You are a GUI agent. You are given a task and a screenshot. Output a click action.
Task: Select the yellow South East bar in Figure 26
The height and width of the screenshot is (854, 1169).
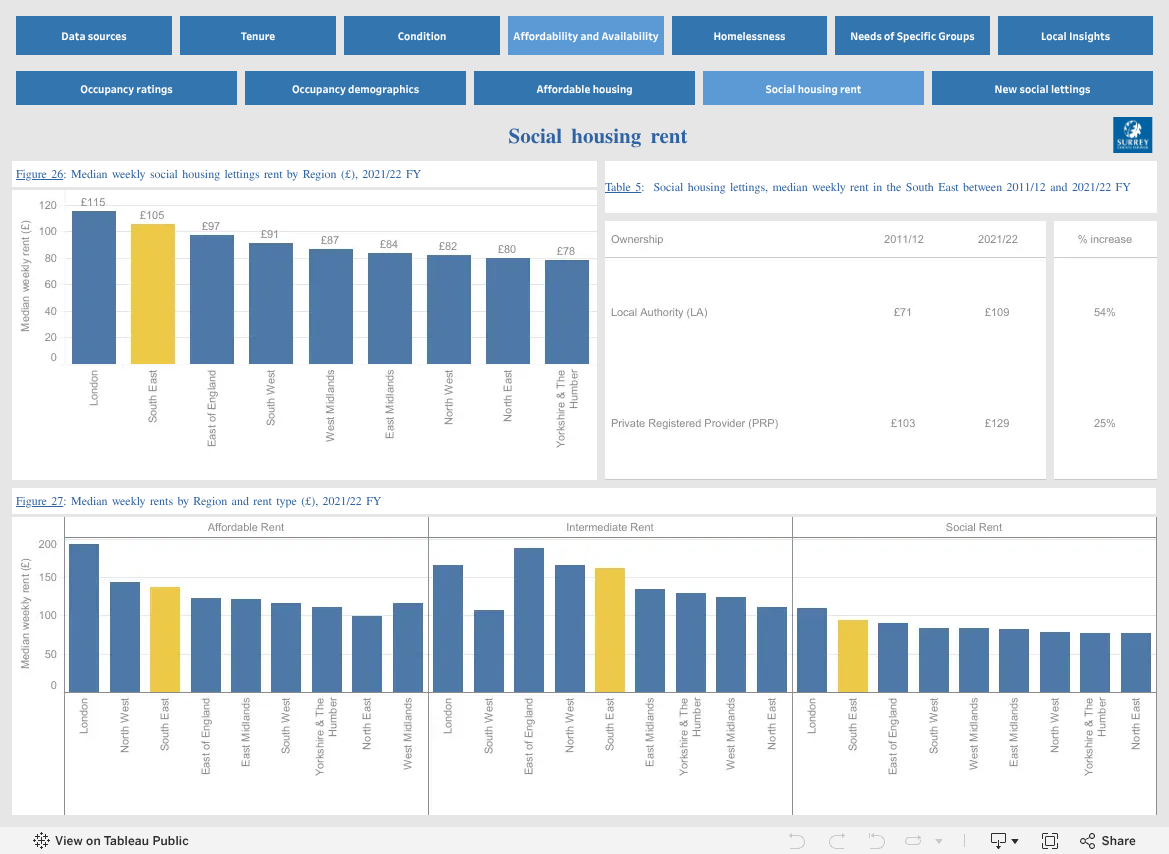(x=153, y=294)
